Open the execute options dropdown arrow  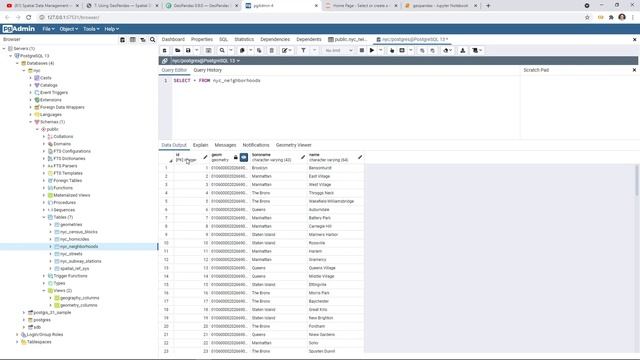click(x=380, y=51)
